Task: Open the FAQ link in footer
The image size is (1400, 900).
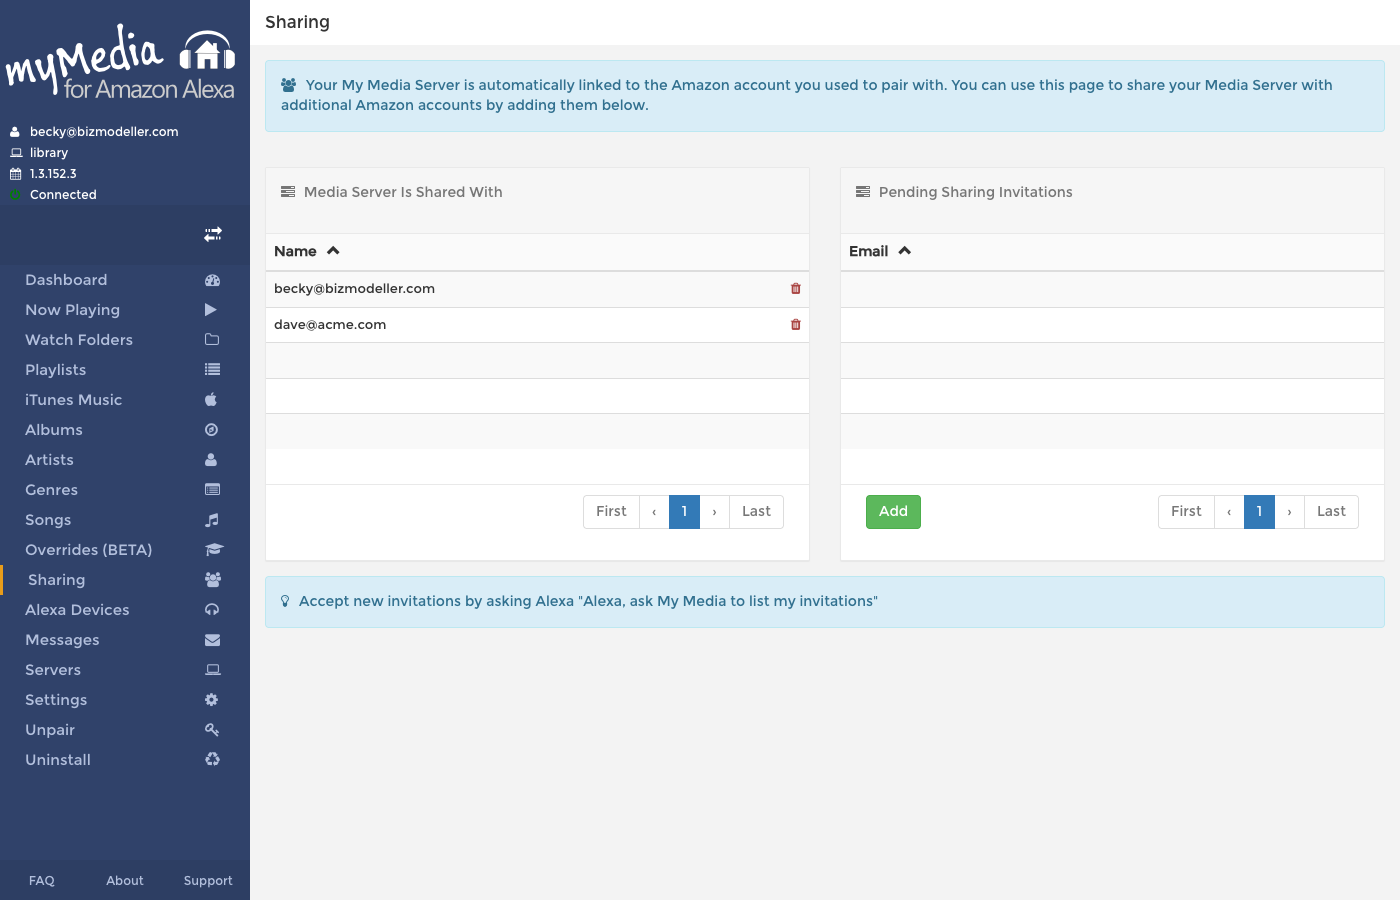Action: coord(42,881)
